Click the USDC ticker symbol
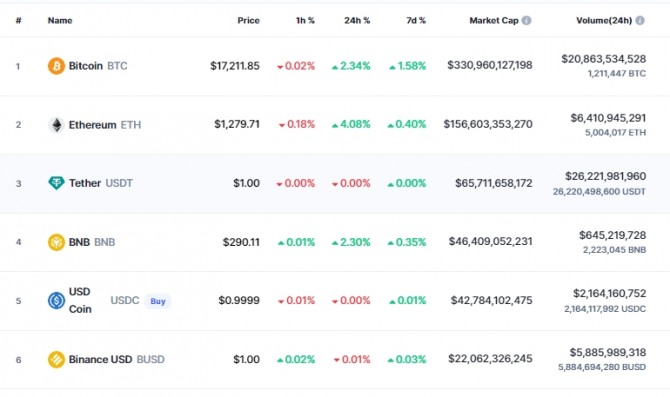670x397 pixels. click(x=125, y=300)
